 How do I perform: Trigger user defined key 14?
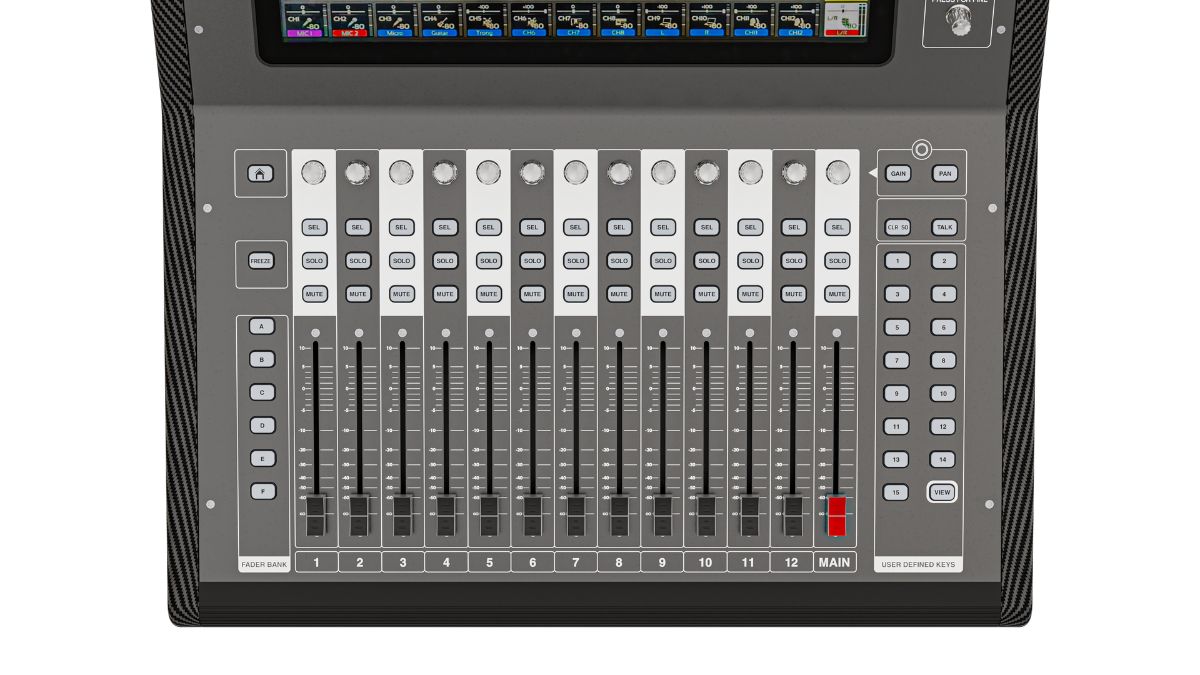tap(943, 460)
